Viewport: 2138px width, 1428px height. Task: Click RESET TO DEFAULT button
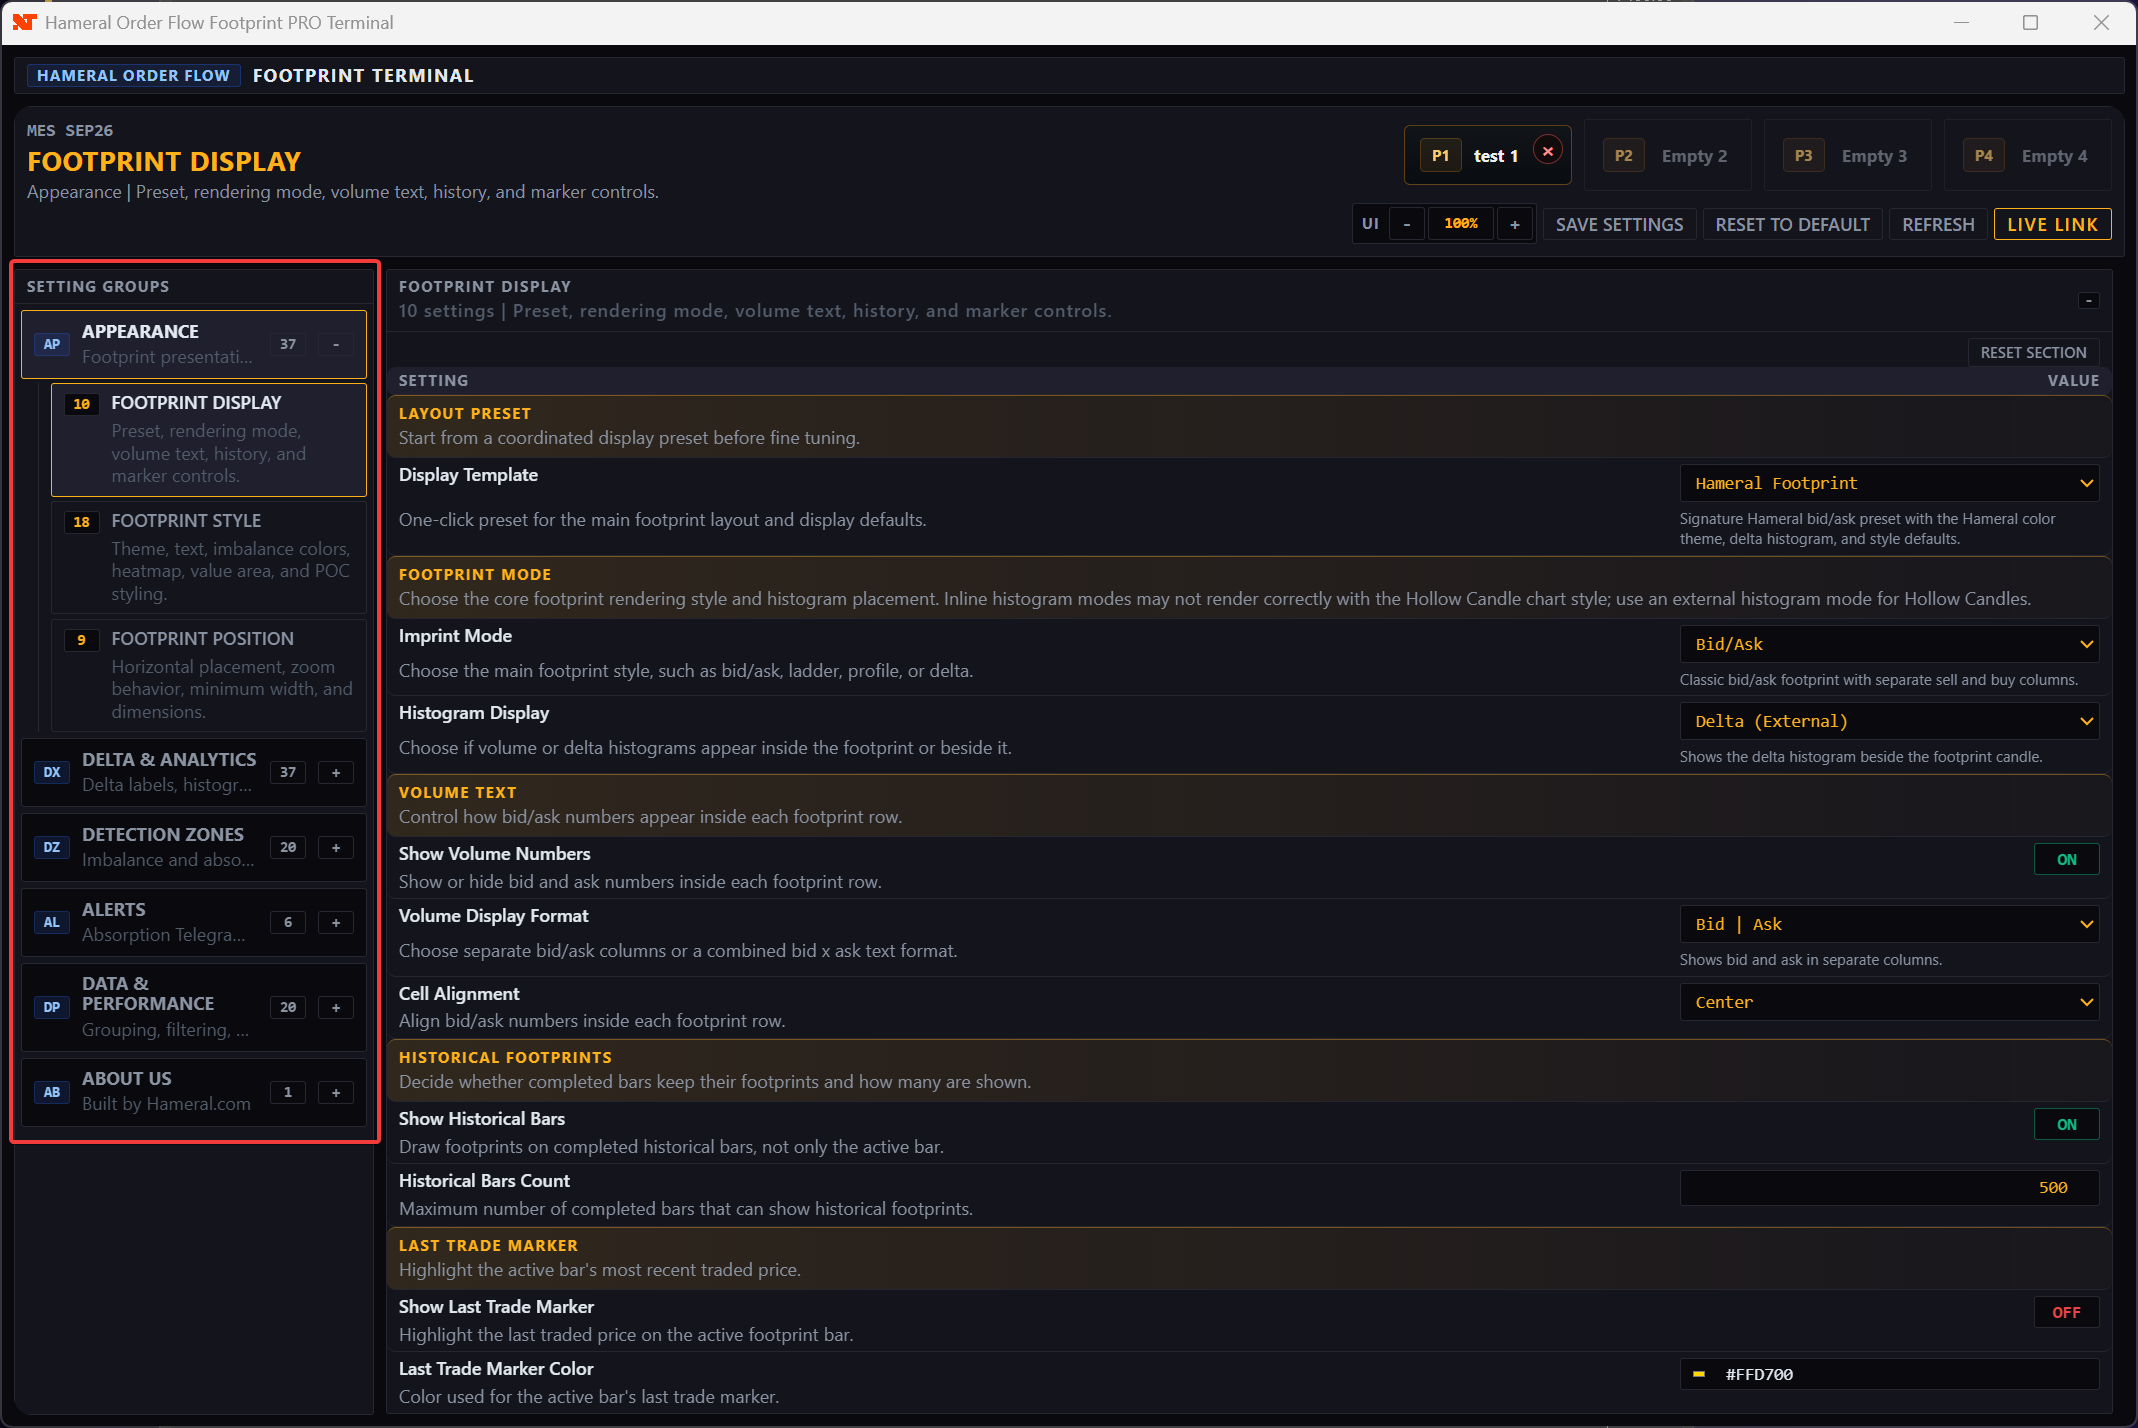coord(1792,224)
